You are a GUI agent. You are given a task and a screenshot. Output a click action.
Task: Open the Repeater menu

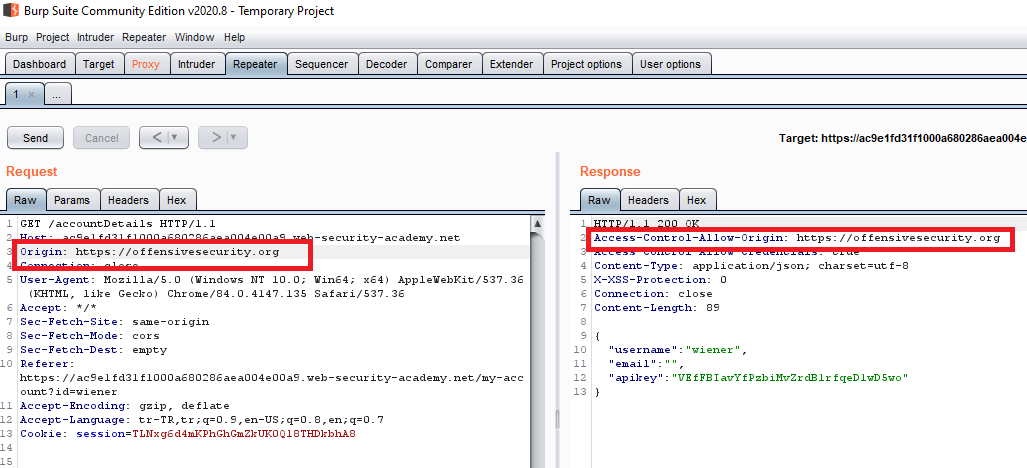point(144,37)
